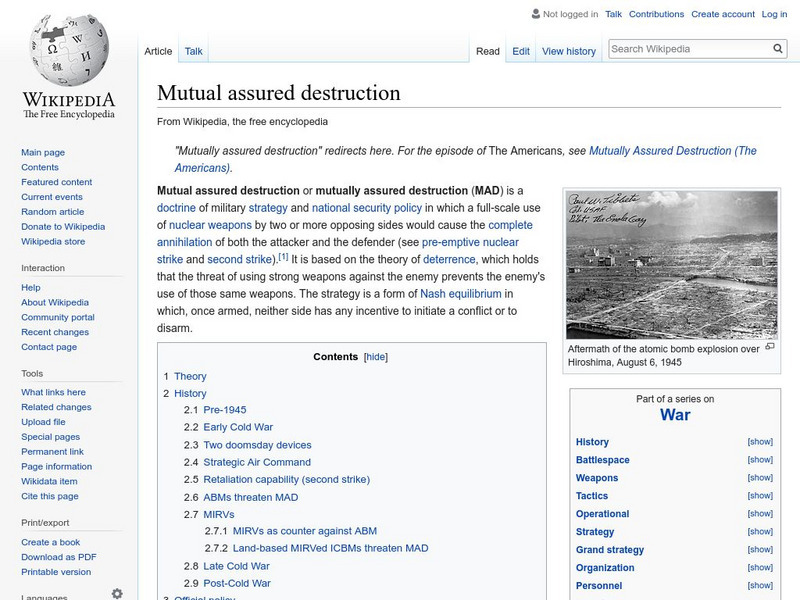Jump to Two doomsday devices section
Screen dimensions: 800x600
(x=257, y=445)
